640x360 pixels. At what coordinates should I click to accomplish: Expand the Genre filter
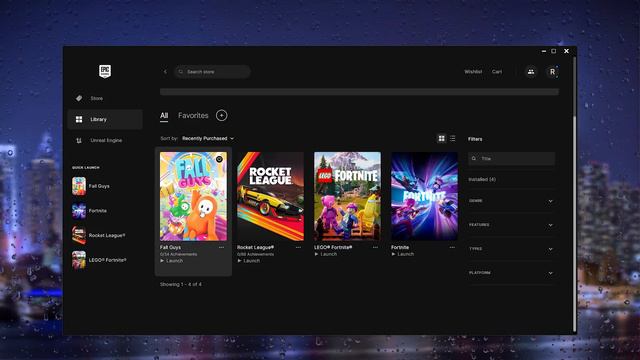[x=511, y=201]
